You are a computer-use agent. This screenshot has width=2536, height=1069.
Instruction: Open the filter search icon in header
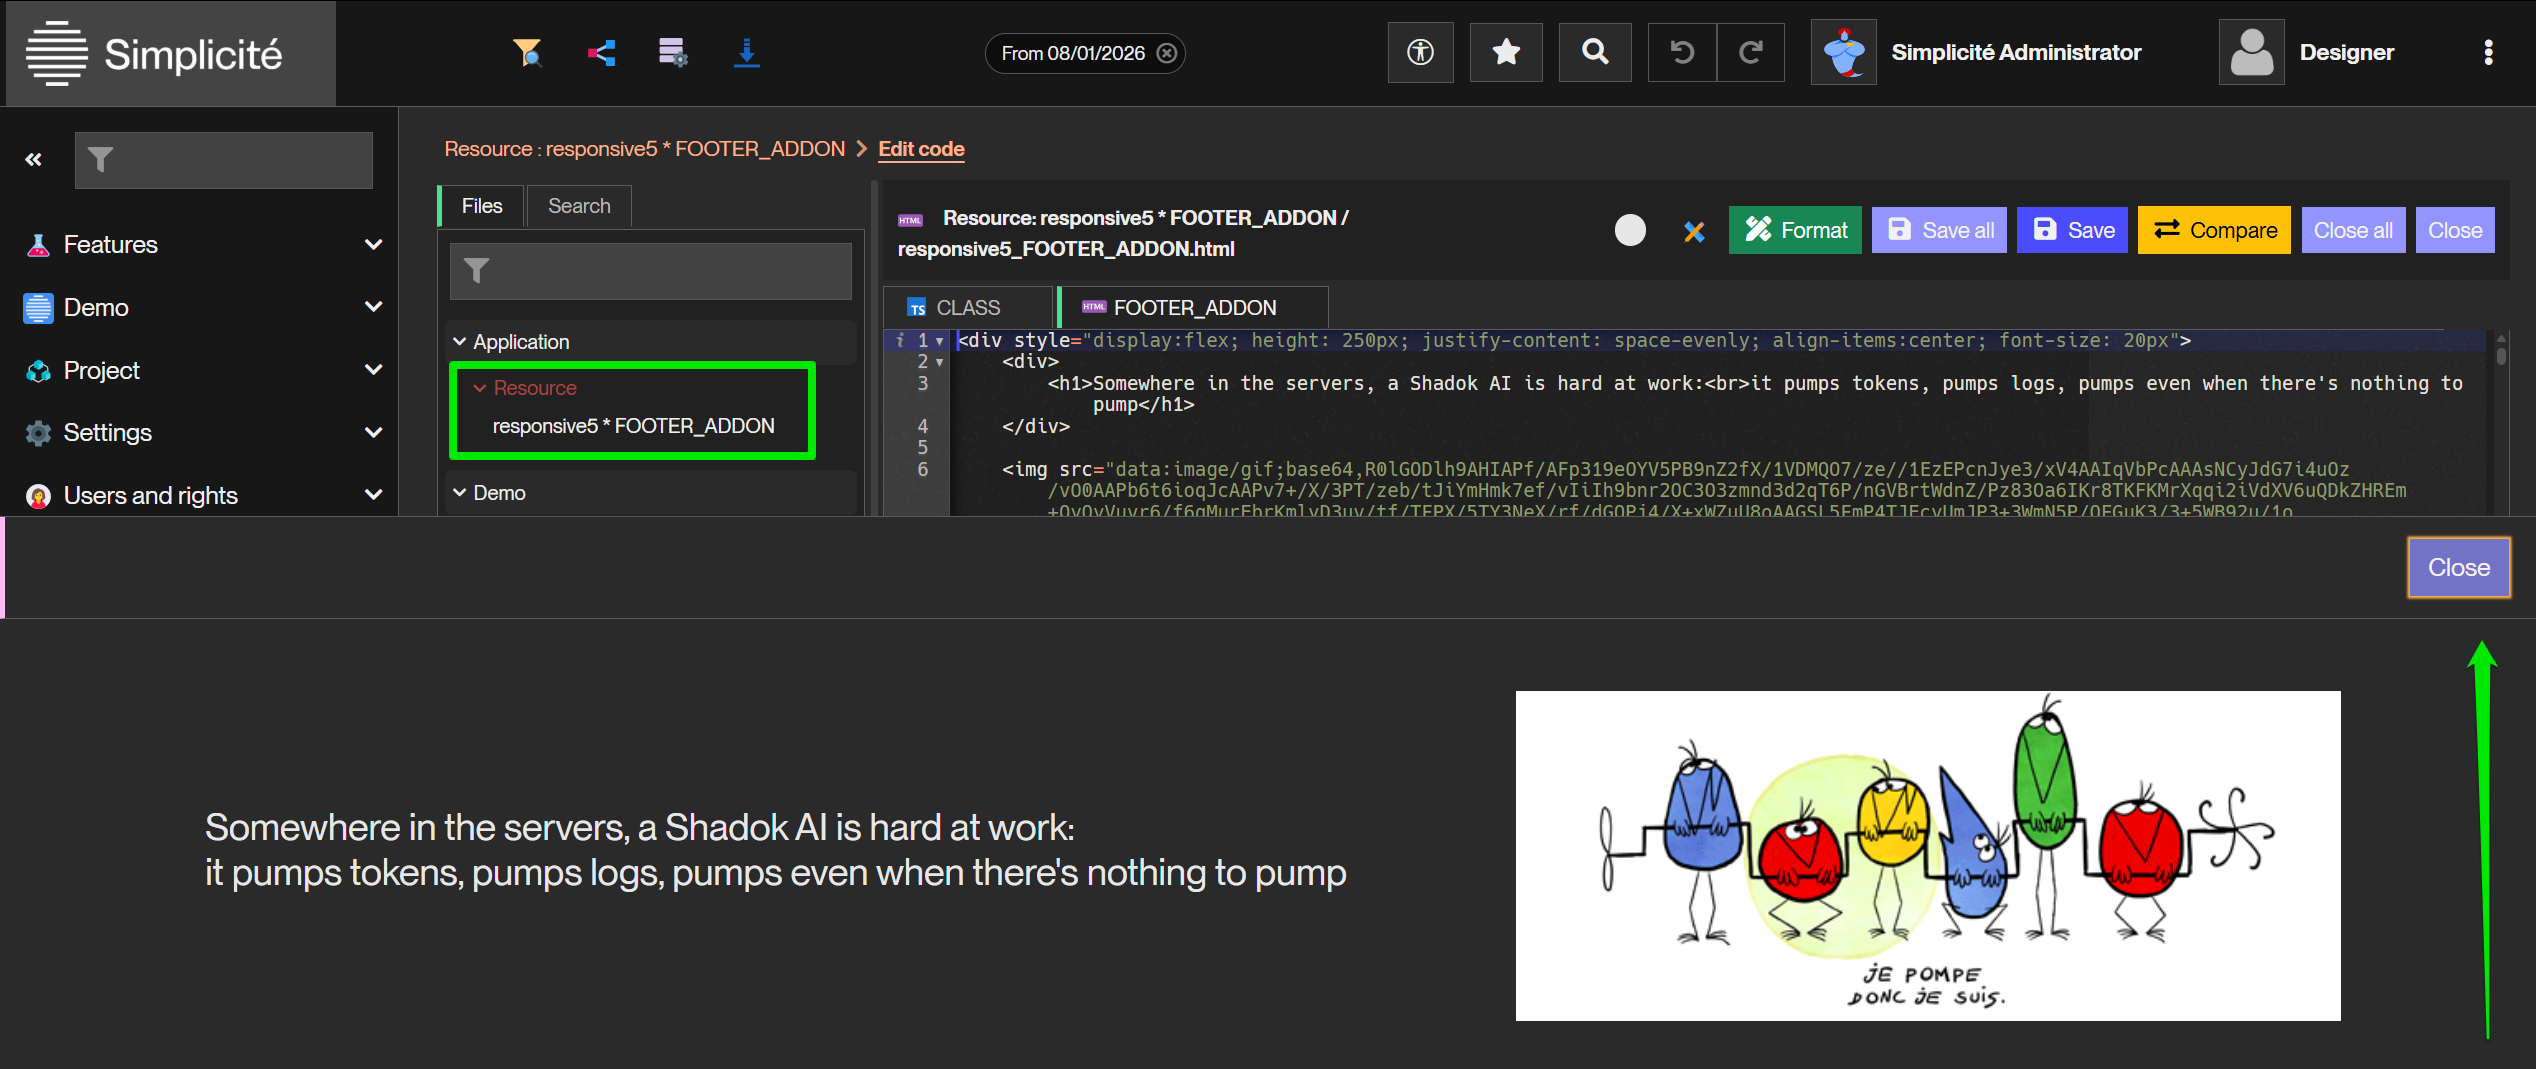tap(527, 52)
